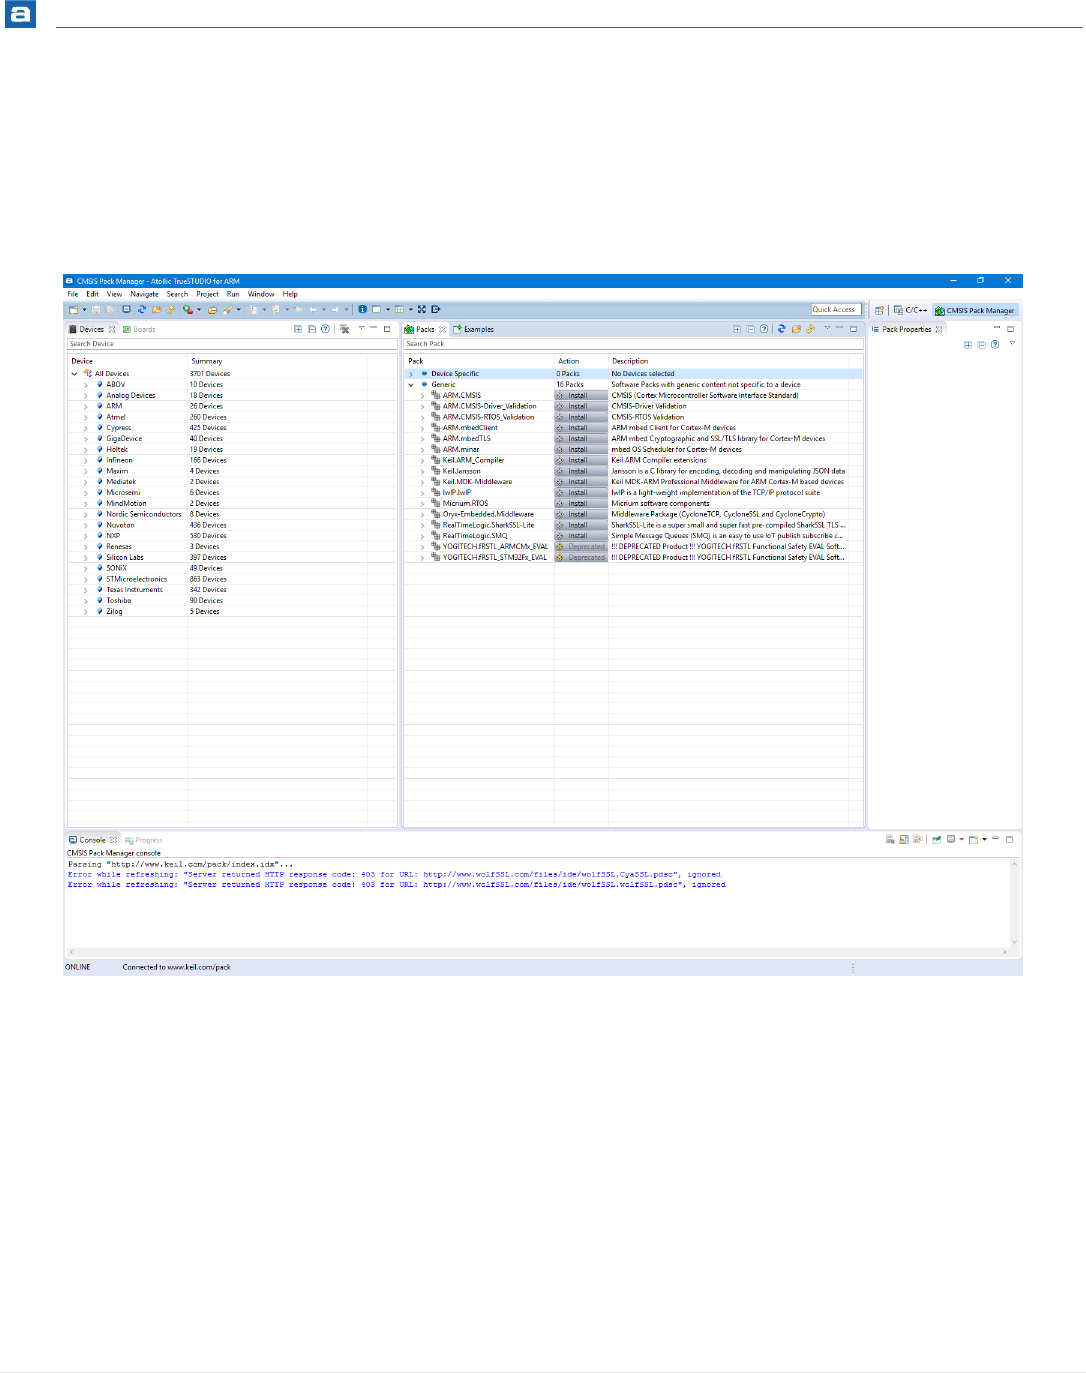Clear the console output
This screenshot has width=1086, height=1373.
890,840
